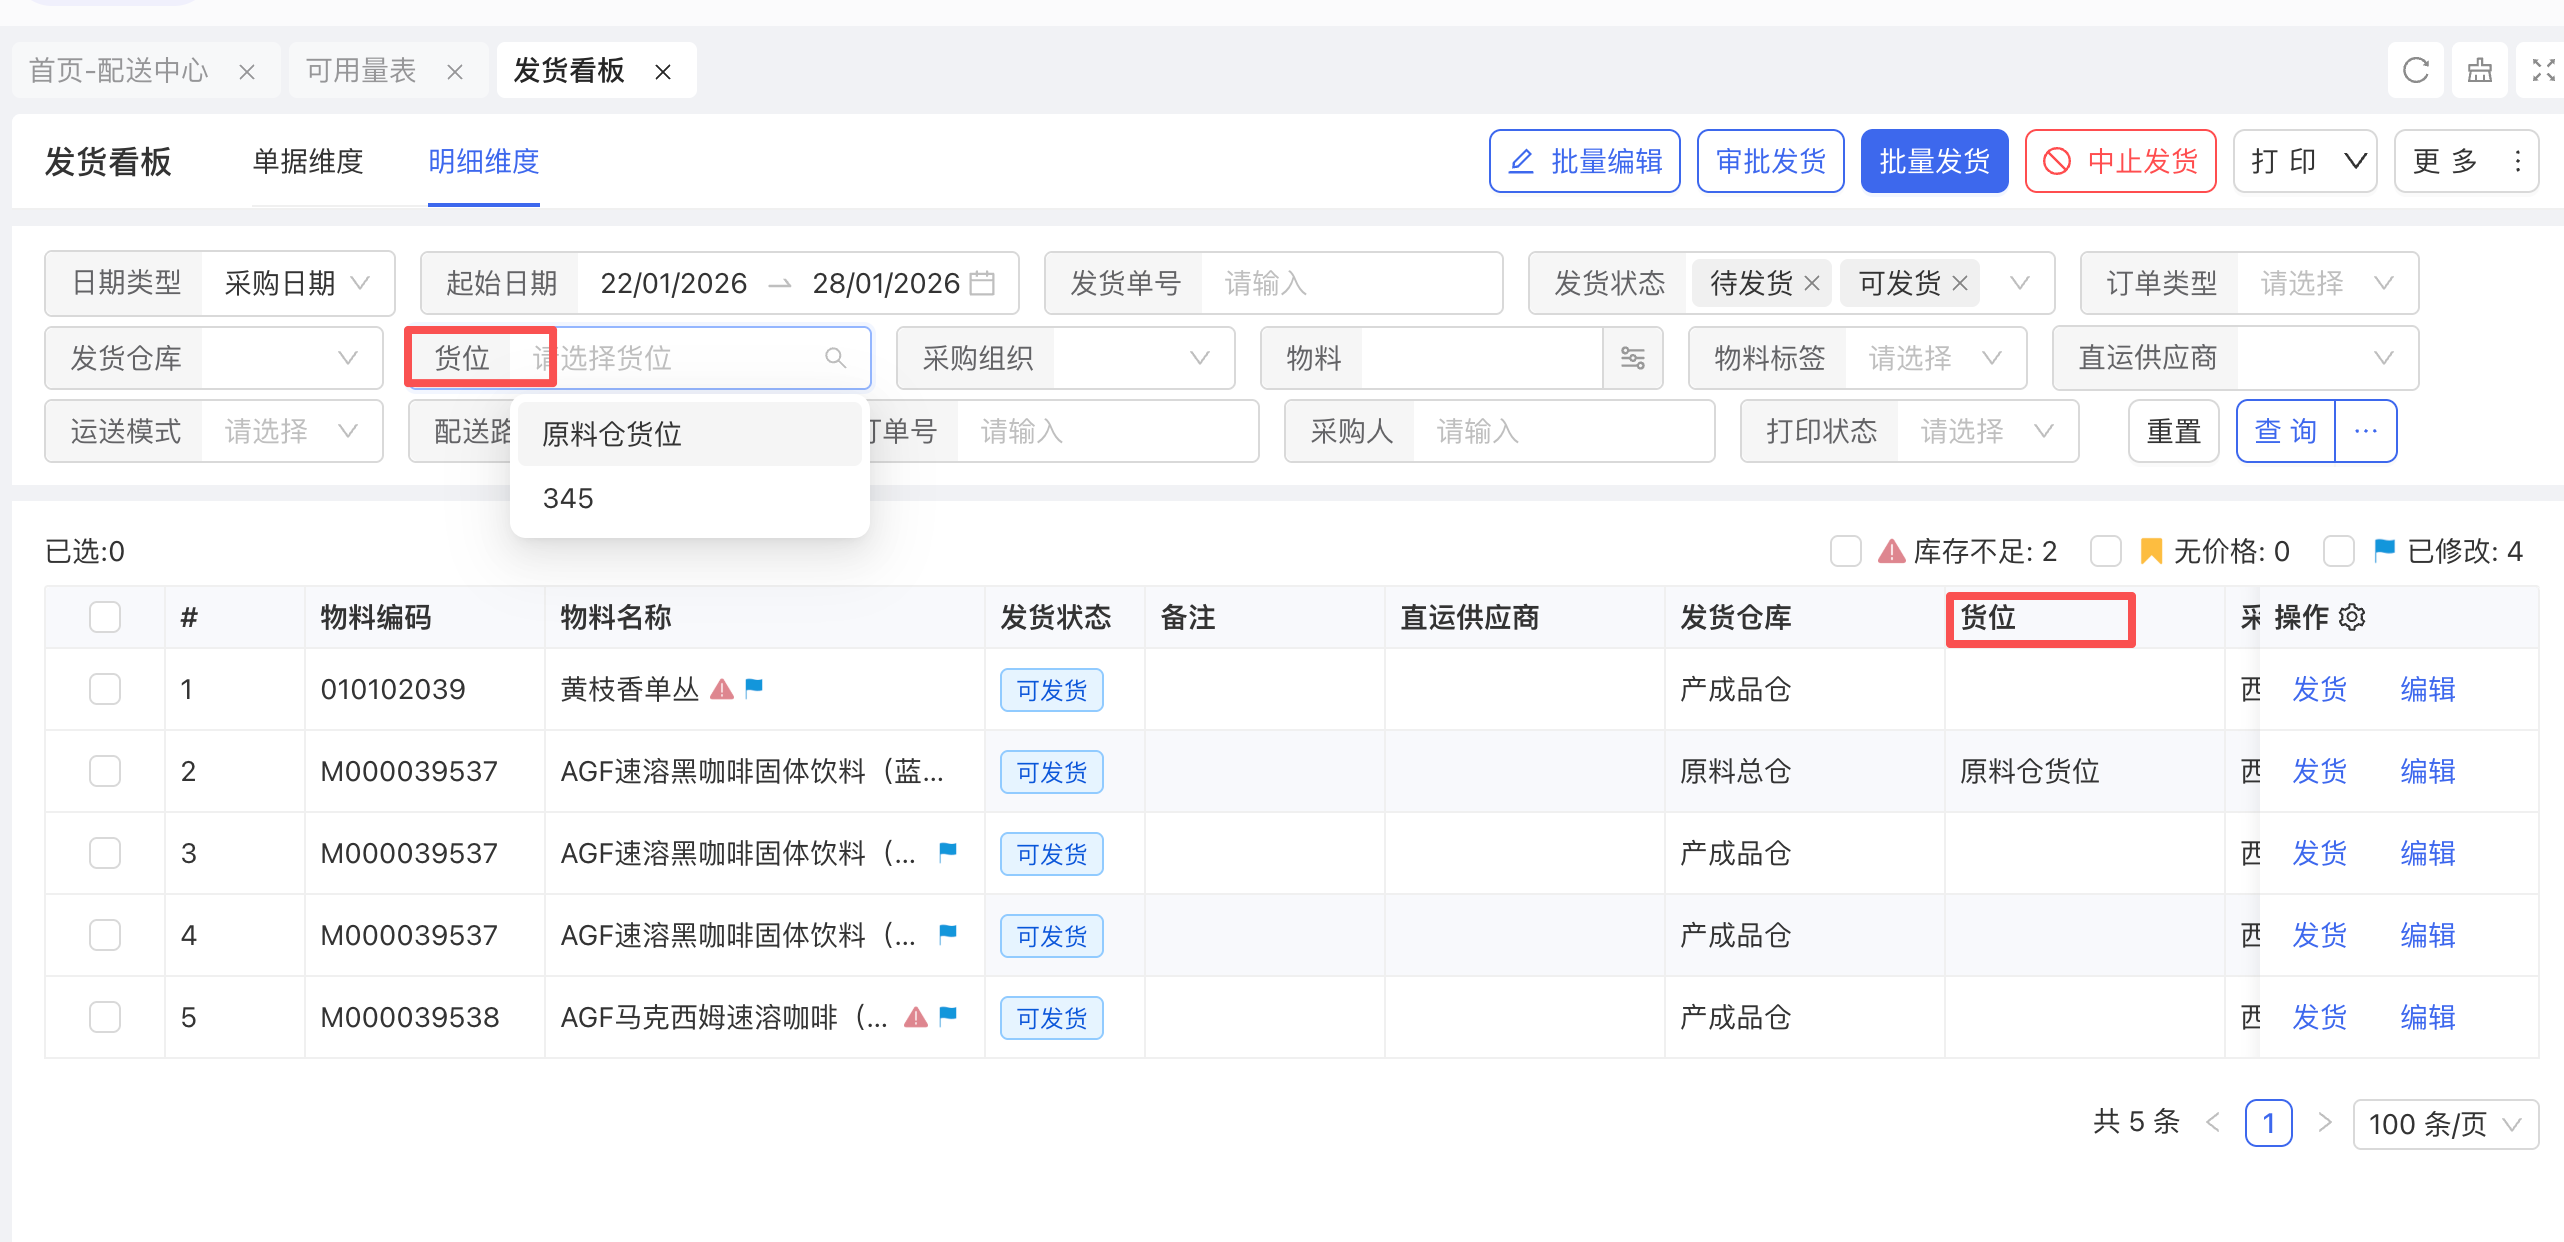This screenshot has height=1242, width=2564.
Task: Open table column settings gear
Action: pyautogui.click(x=2353, y=618)
